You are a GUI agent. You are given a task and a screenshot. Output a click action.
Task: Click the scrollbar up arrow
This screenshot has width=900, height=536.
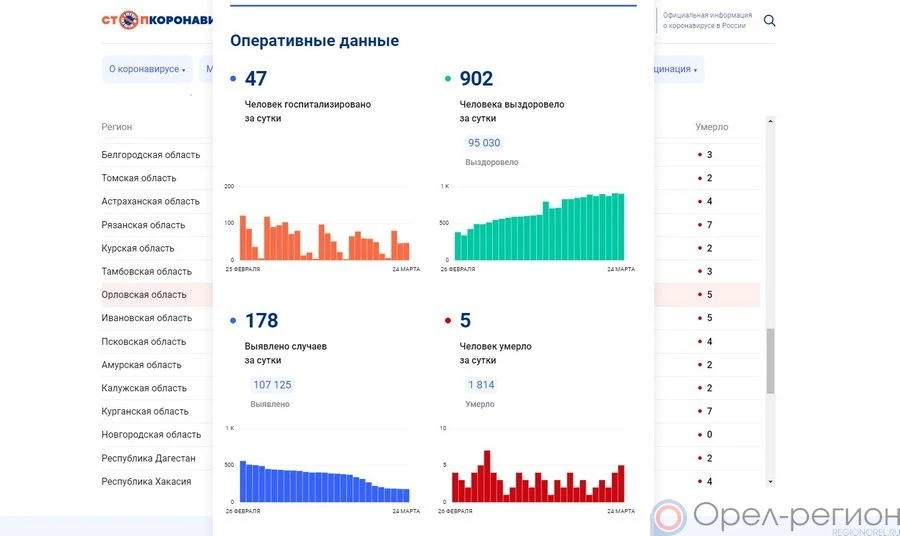pos(770,122)
